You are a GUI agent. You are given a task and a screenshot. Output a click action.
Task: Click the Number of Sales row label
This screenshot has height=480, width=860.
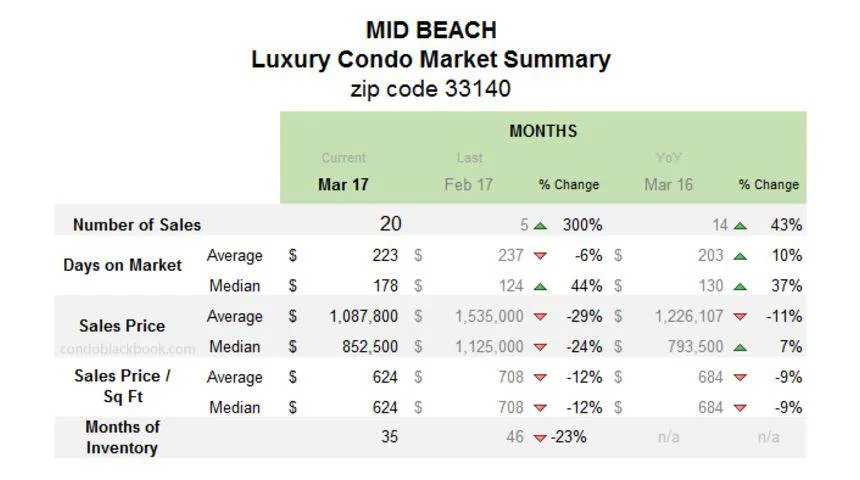point(137,225)
